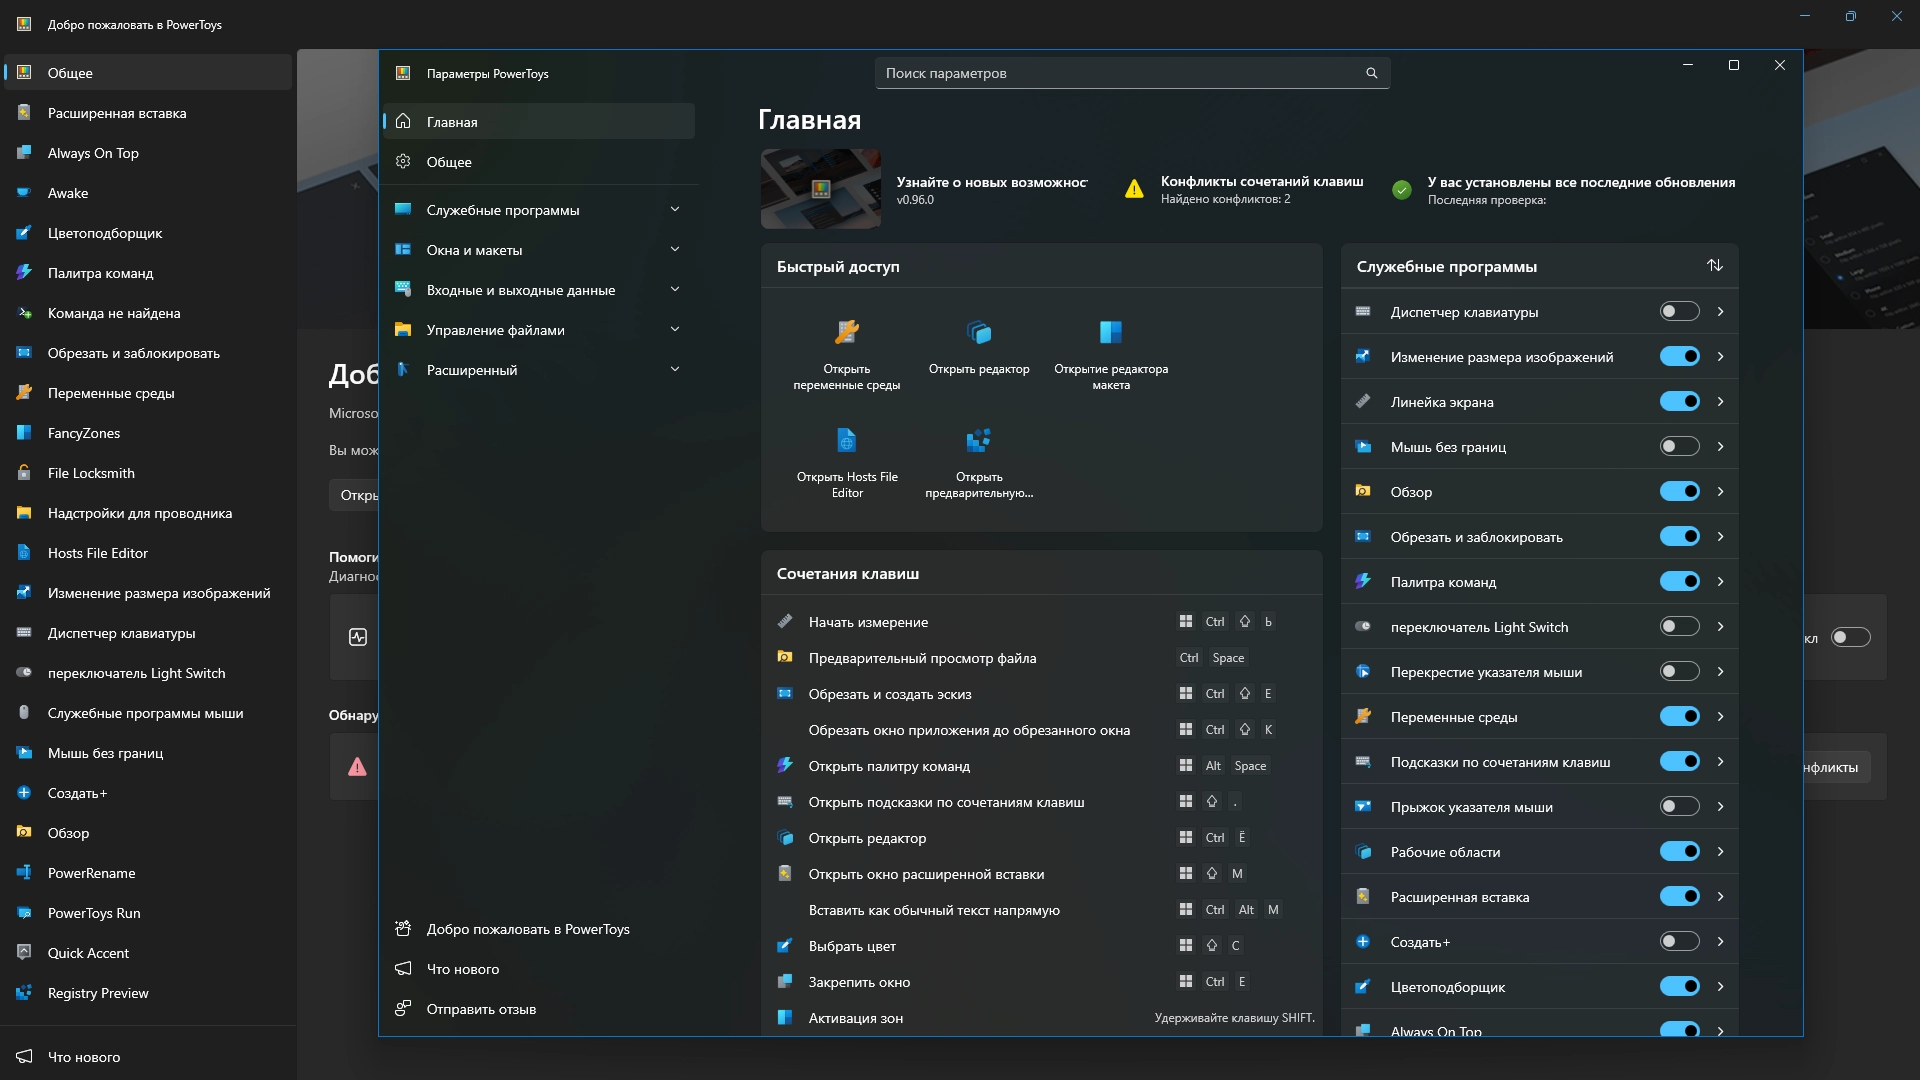Click the hotkey conflicts warning triangle icon
Screen dimensions: 1920x1080
click(1134, 189)
